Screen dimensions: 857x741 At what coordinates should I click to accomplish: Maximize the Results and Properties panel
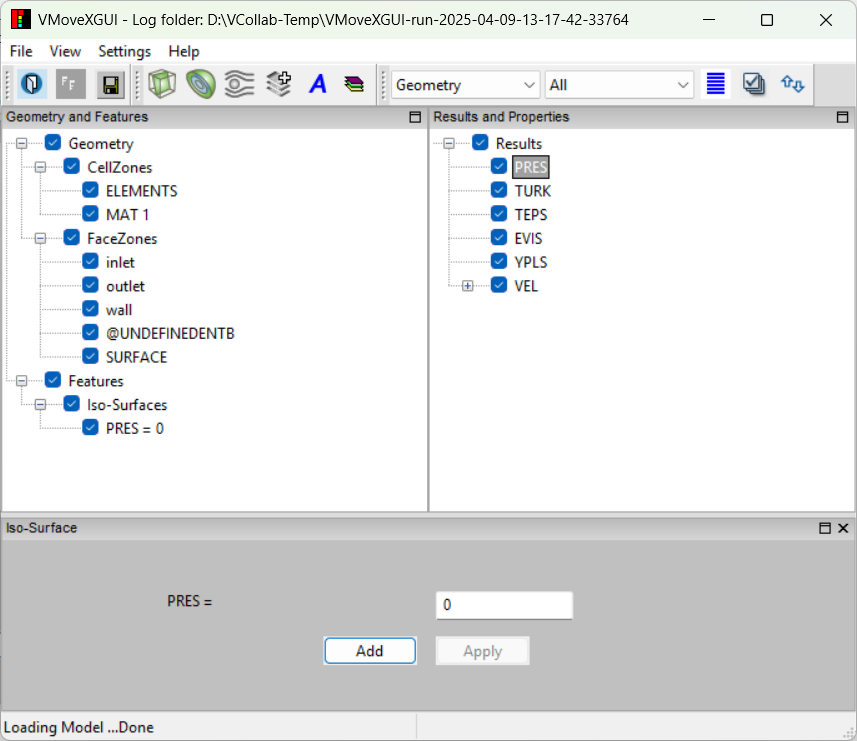pyautogui.click(x=842, y=117)
